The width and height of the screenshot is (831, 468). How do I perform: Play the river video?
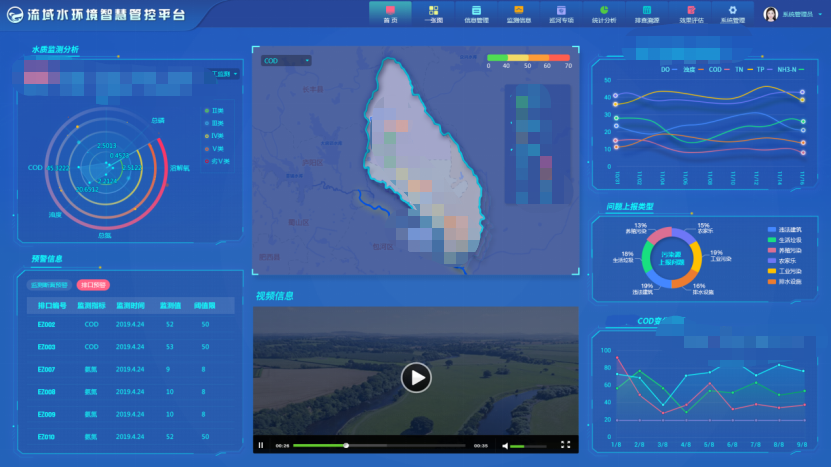click(x=416, y=376)
